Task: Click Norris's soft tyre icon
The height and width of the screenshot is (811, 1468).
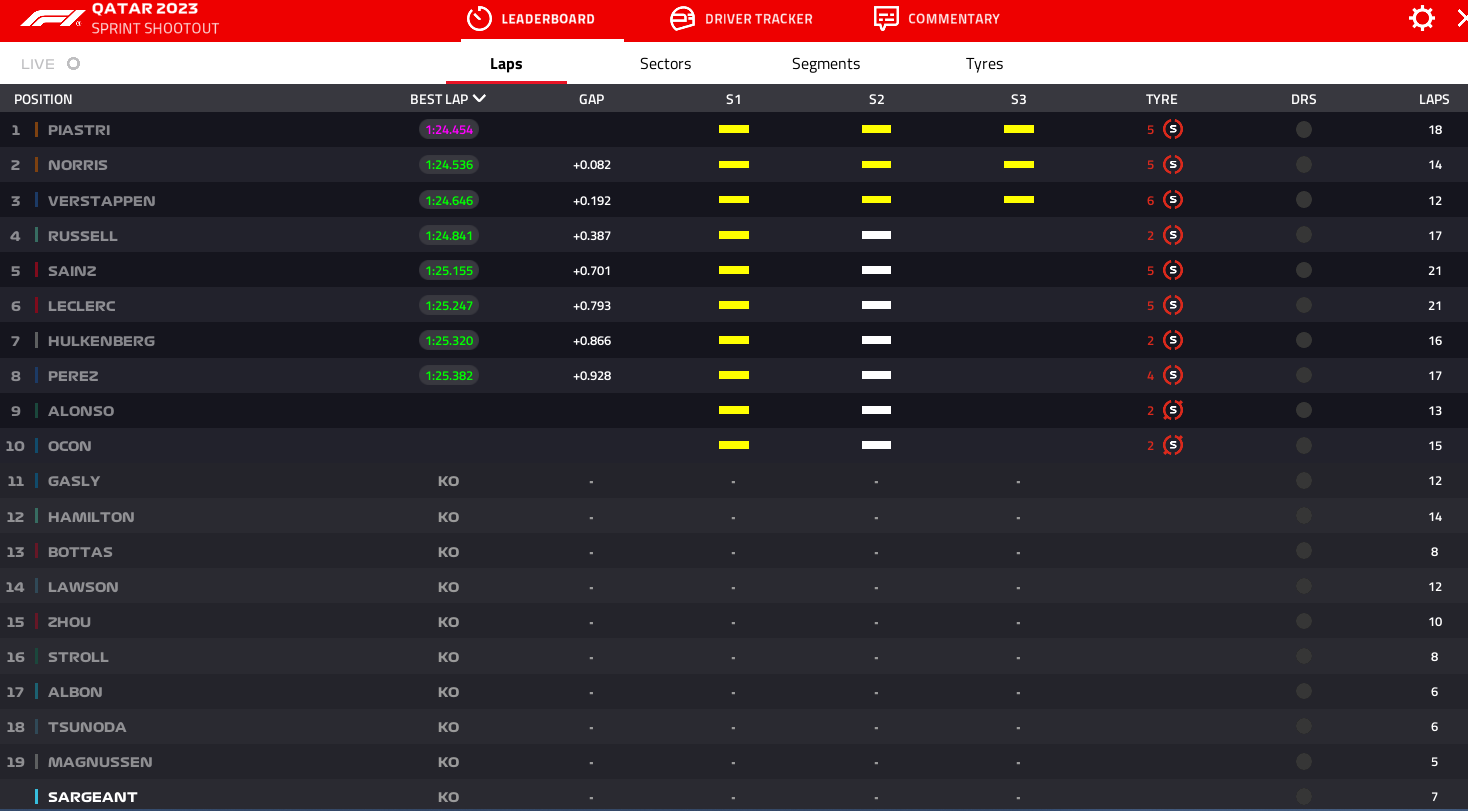Action: click(x=1173, y=165)
